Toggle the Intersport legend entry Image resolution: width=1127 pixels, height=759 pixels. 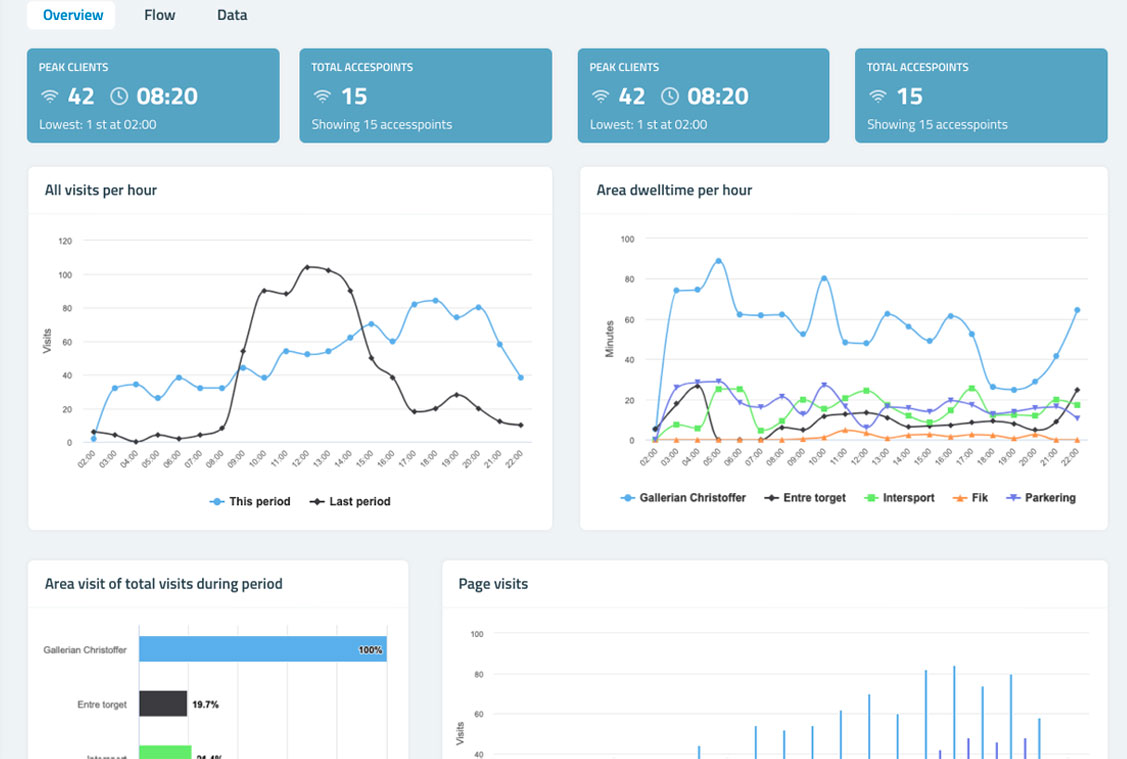899,497
